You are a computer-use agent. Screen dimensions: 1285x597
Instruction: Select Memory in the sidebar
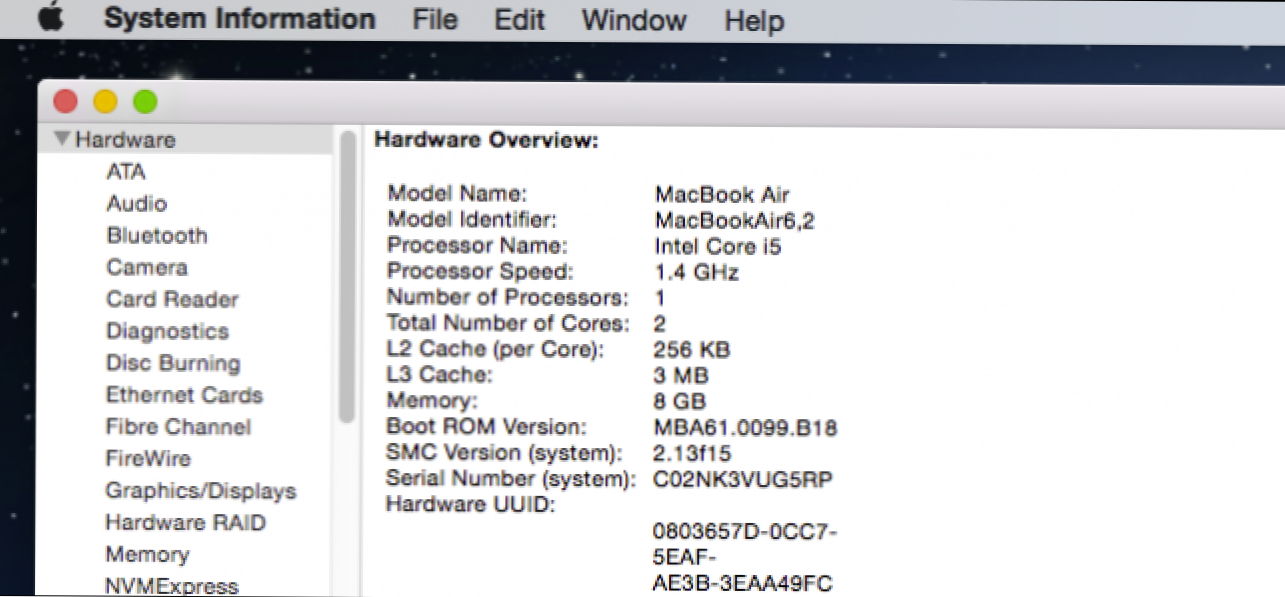147,555
